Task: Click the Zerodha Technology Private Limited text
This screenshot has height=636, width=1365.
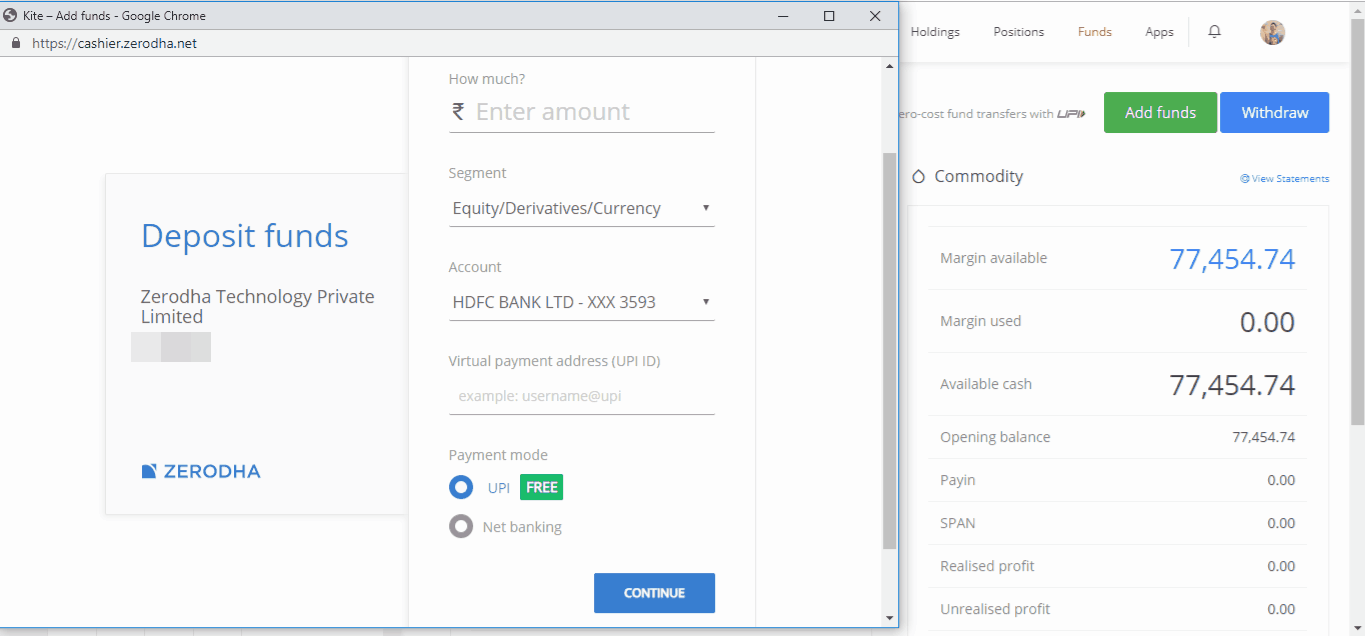Action: (258, 307)
